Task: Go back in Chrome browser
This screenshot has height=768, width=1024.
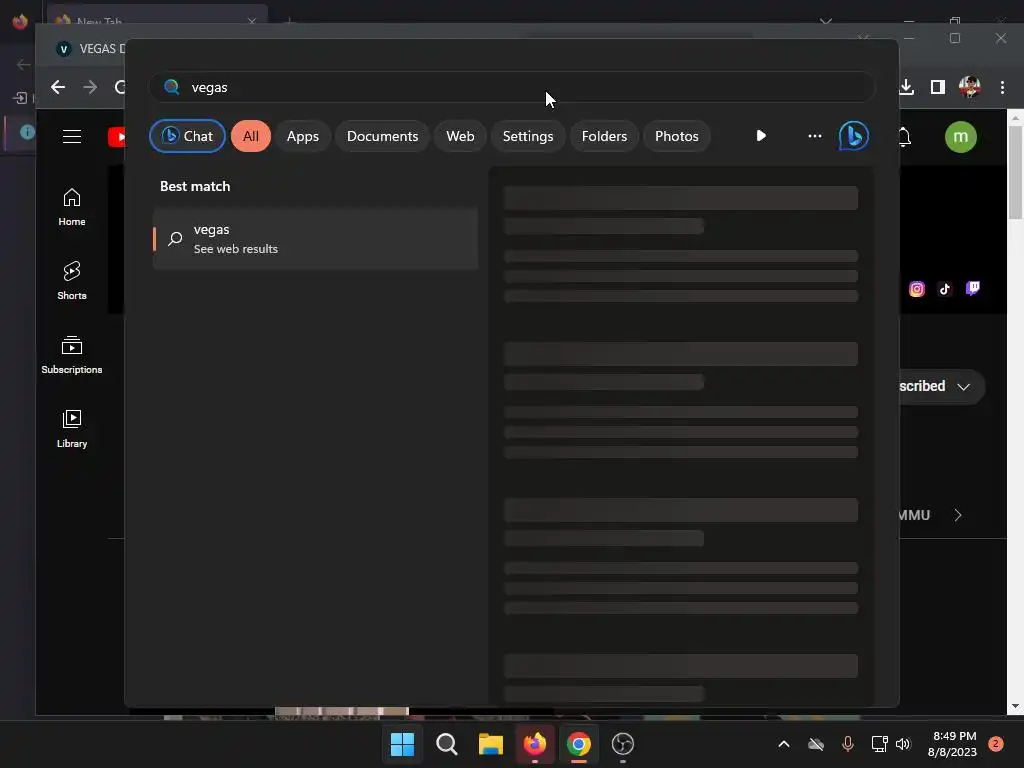Action: tap(57, 87)
